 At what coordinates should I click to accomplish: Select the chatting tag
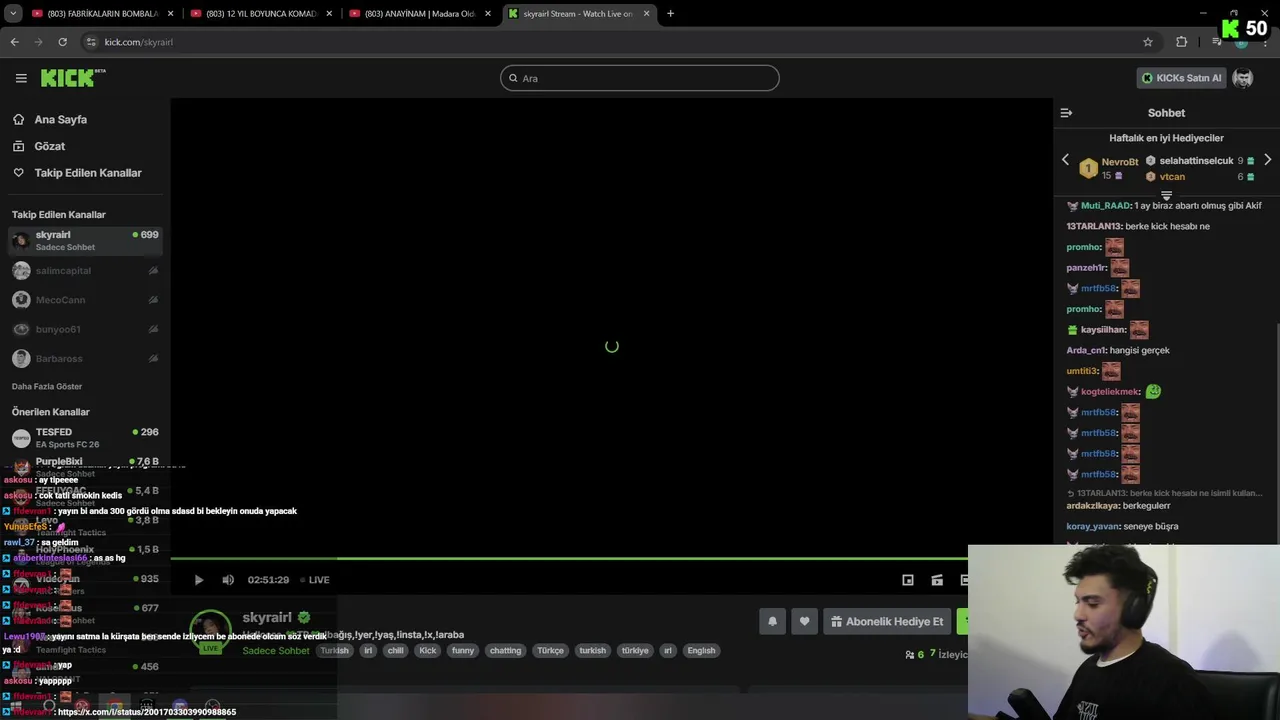point(505,651)
